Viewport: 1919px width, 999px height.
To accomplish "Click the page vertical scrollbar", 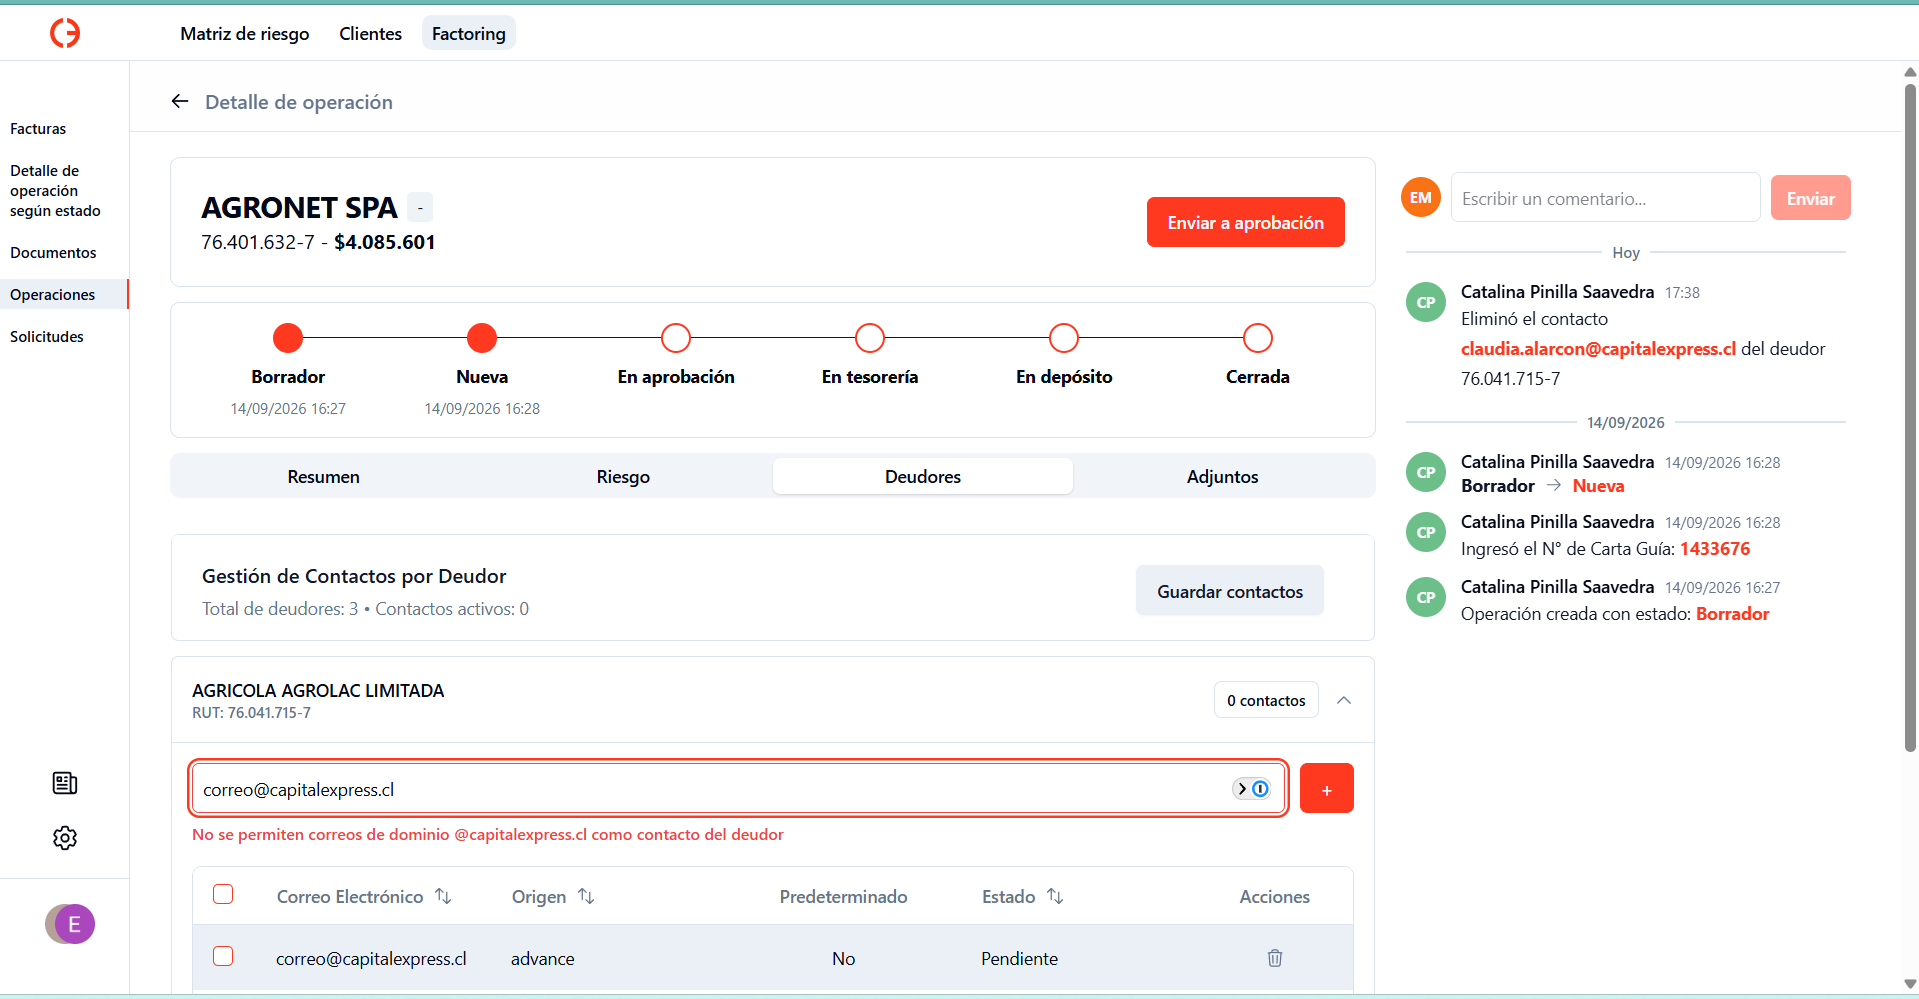I will click(1910, 420).
